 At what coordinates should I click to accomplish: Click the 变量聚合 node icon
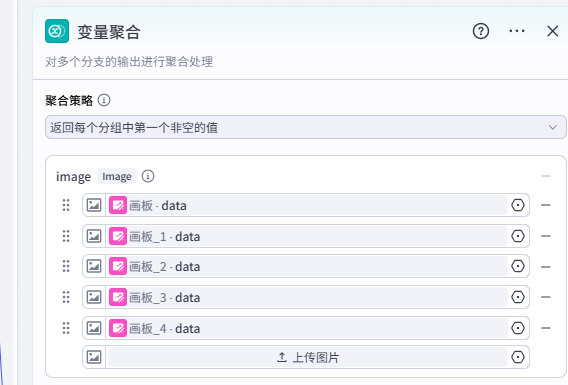(x=57, y=31)
